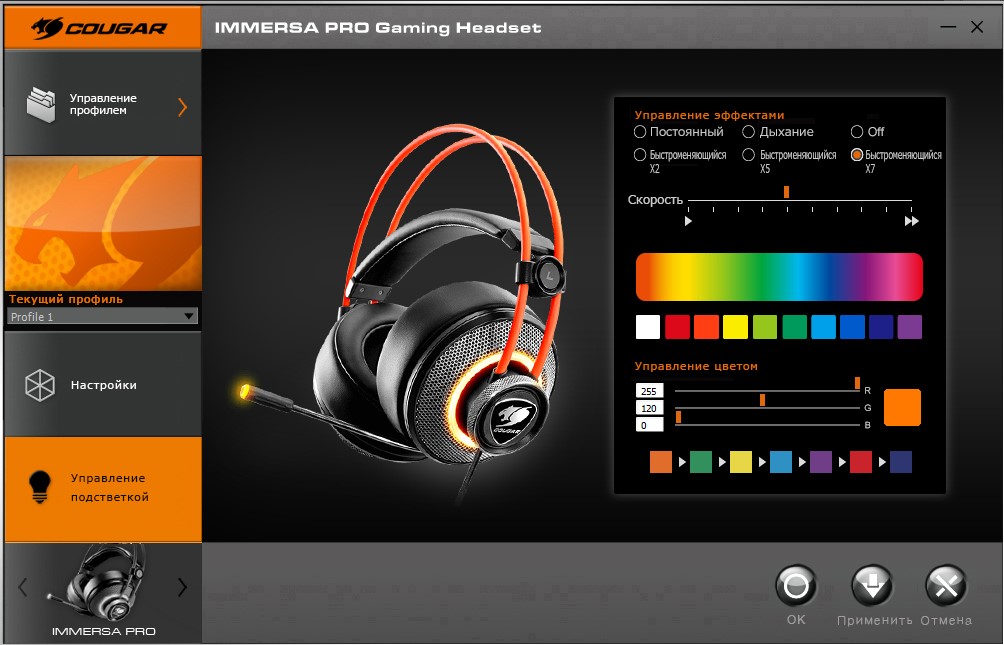The height and width of the screenshot is (645, 1004).
Task: Select Быстроменяющийся X7 radio button
Action: click(857, 155)
